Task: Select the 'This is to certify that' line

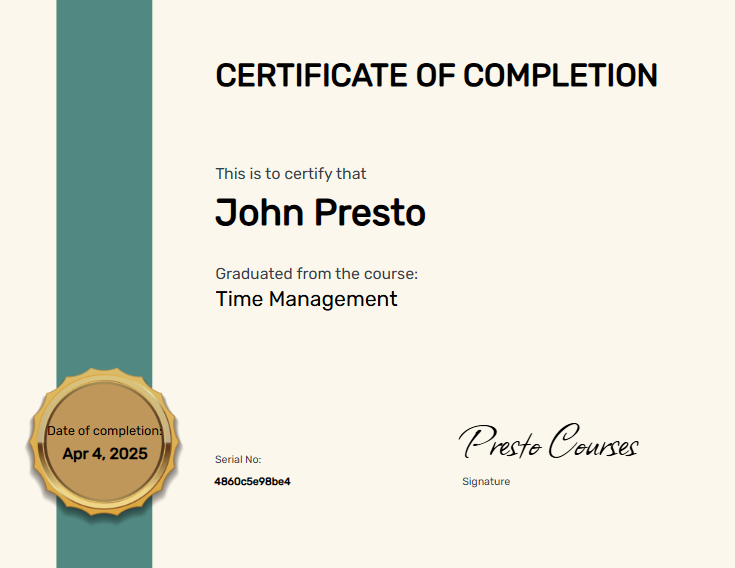Action: 291,174
